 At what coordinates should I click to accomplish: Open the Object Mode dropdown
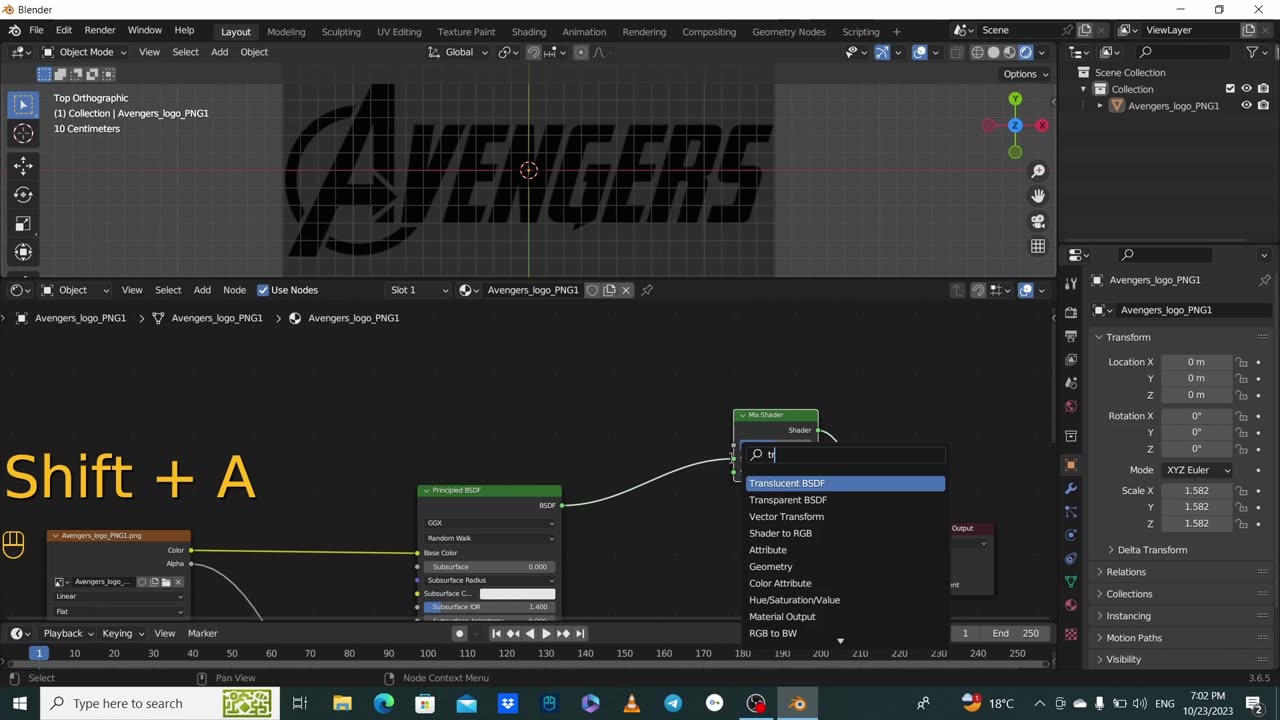pos(84,52)
